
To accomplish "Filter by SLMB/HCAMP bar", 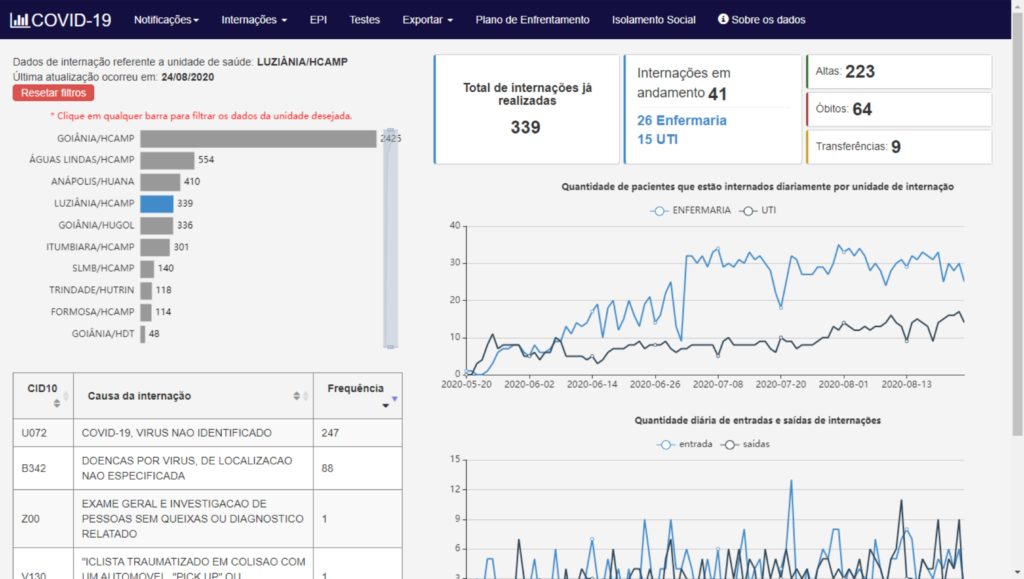I will tap(147, 268).
